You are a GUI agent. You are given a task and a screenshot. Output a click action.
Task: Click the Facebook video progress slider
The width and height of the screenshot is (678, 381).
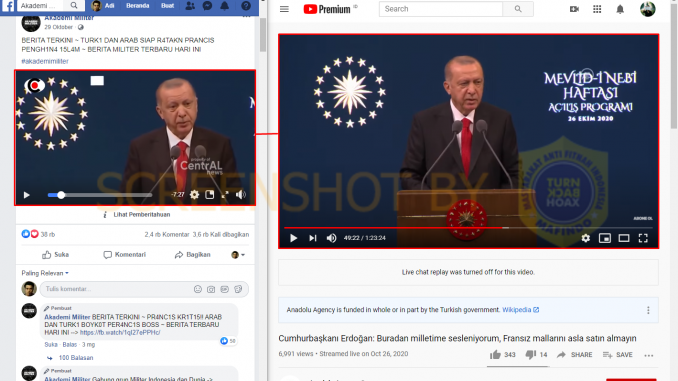coord(99,195)
